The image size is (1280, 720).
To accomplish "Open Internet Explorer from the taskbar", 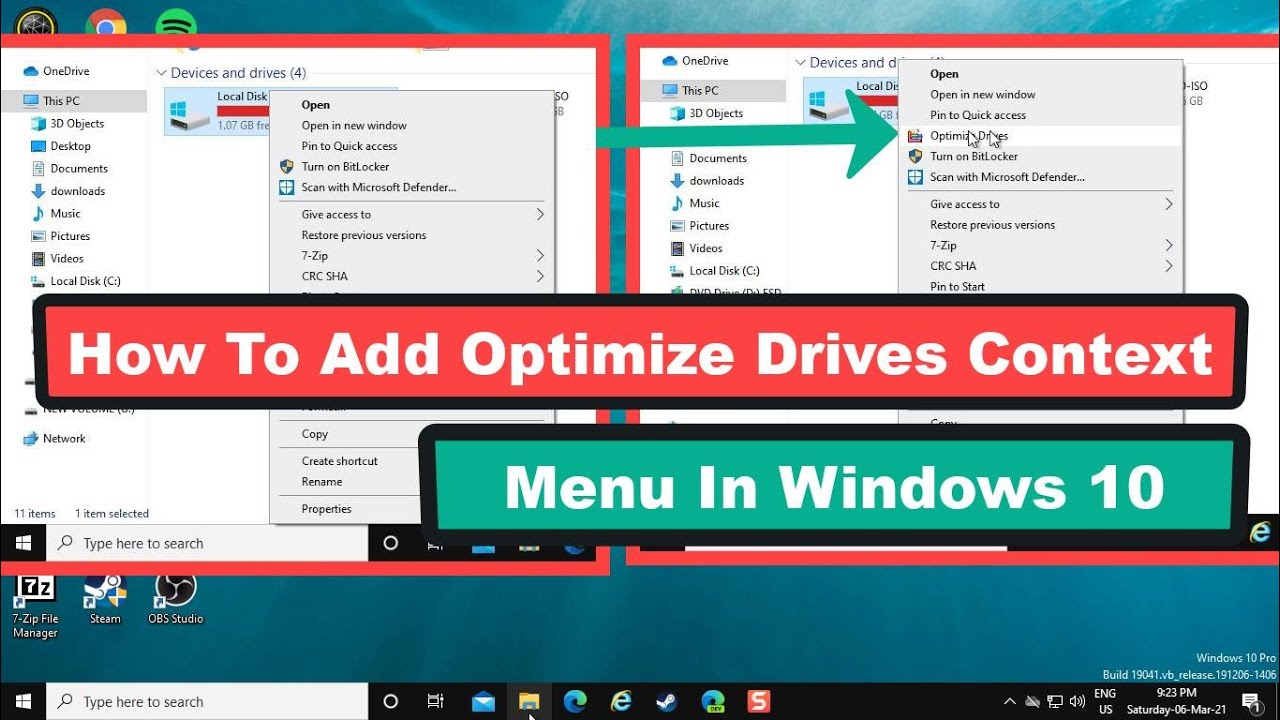I will point(621,701).
